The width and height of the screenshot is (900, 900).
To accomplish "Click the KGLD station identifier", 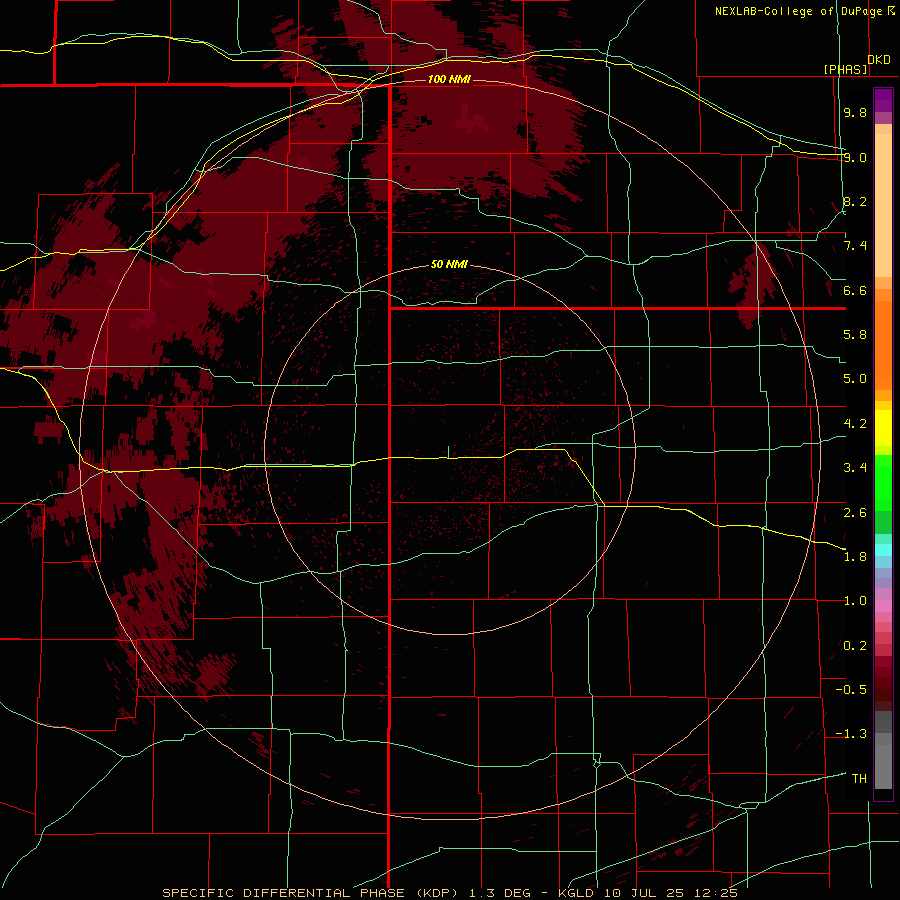I will (x=575, y=893).
